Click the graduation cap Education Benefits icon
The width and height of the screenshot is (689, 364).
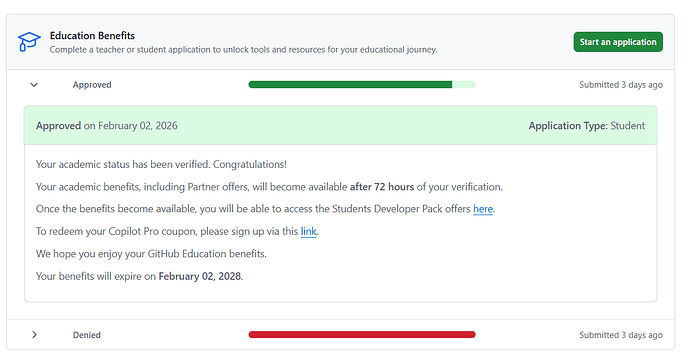point(29,42)
